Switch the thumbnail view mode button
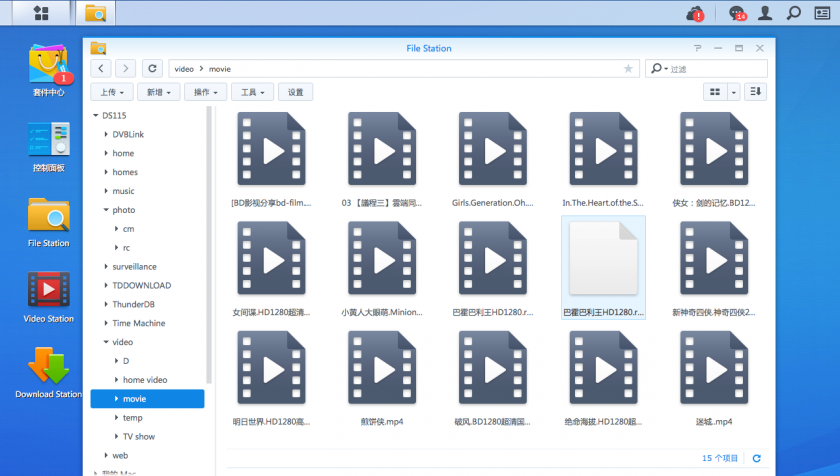 coord(714,92)
